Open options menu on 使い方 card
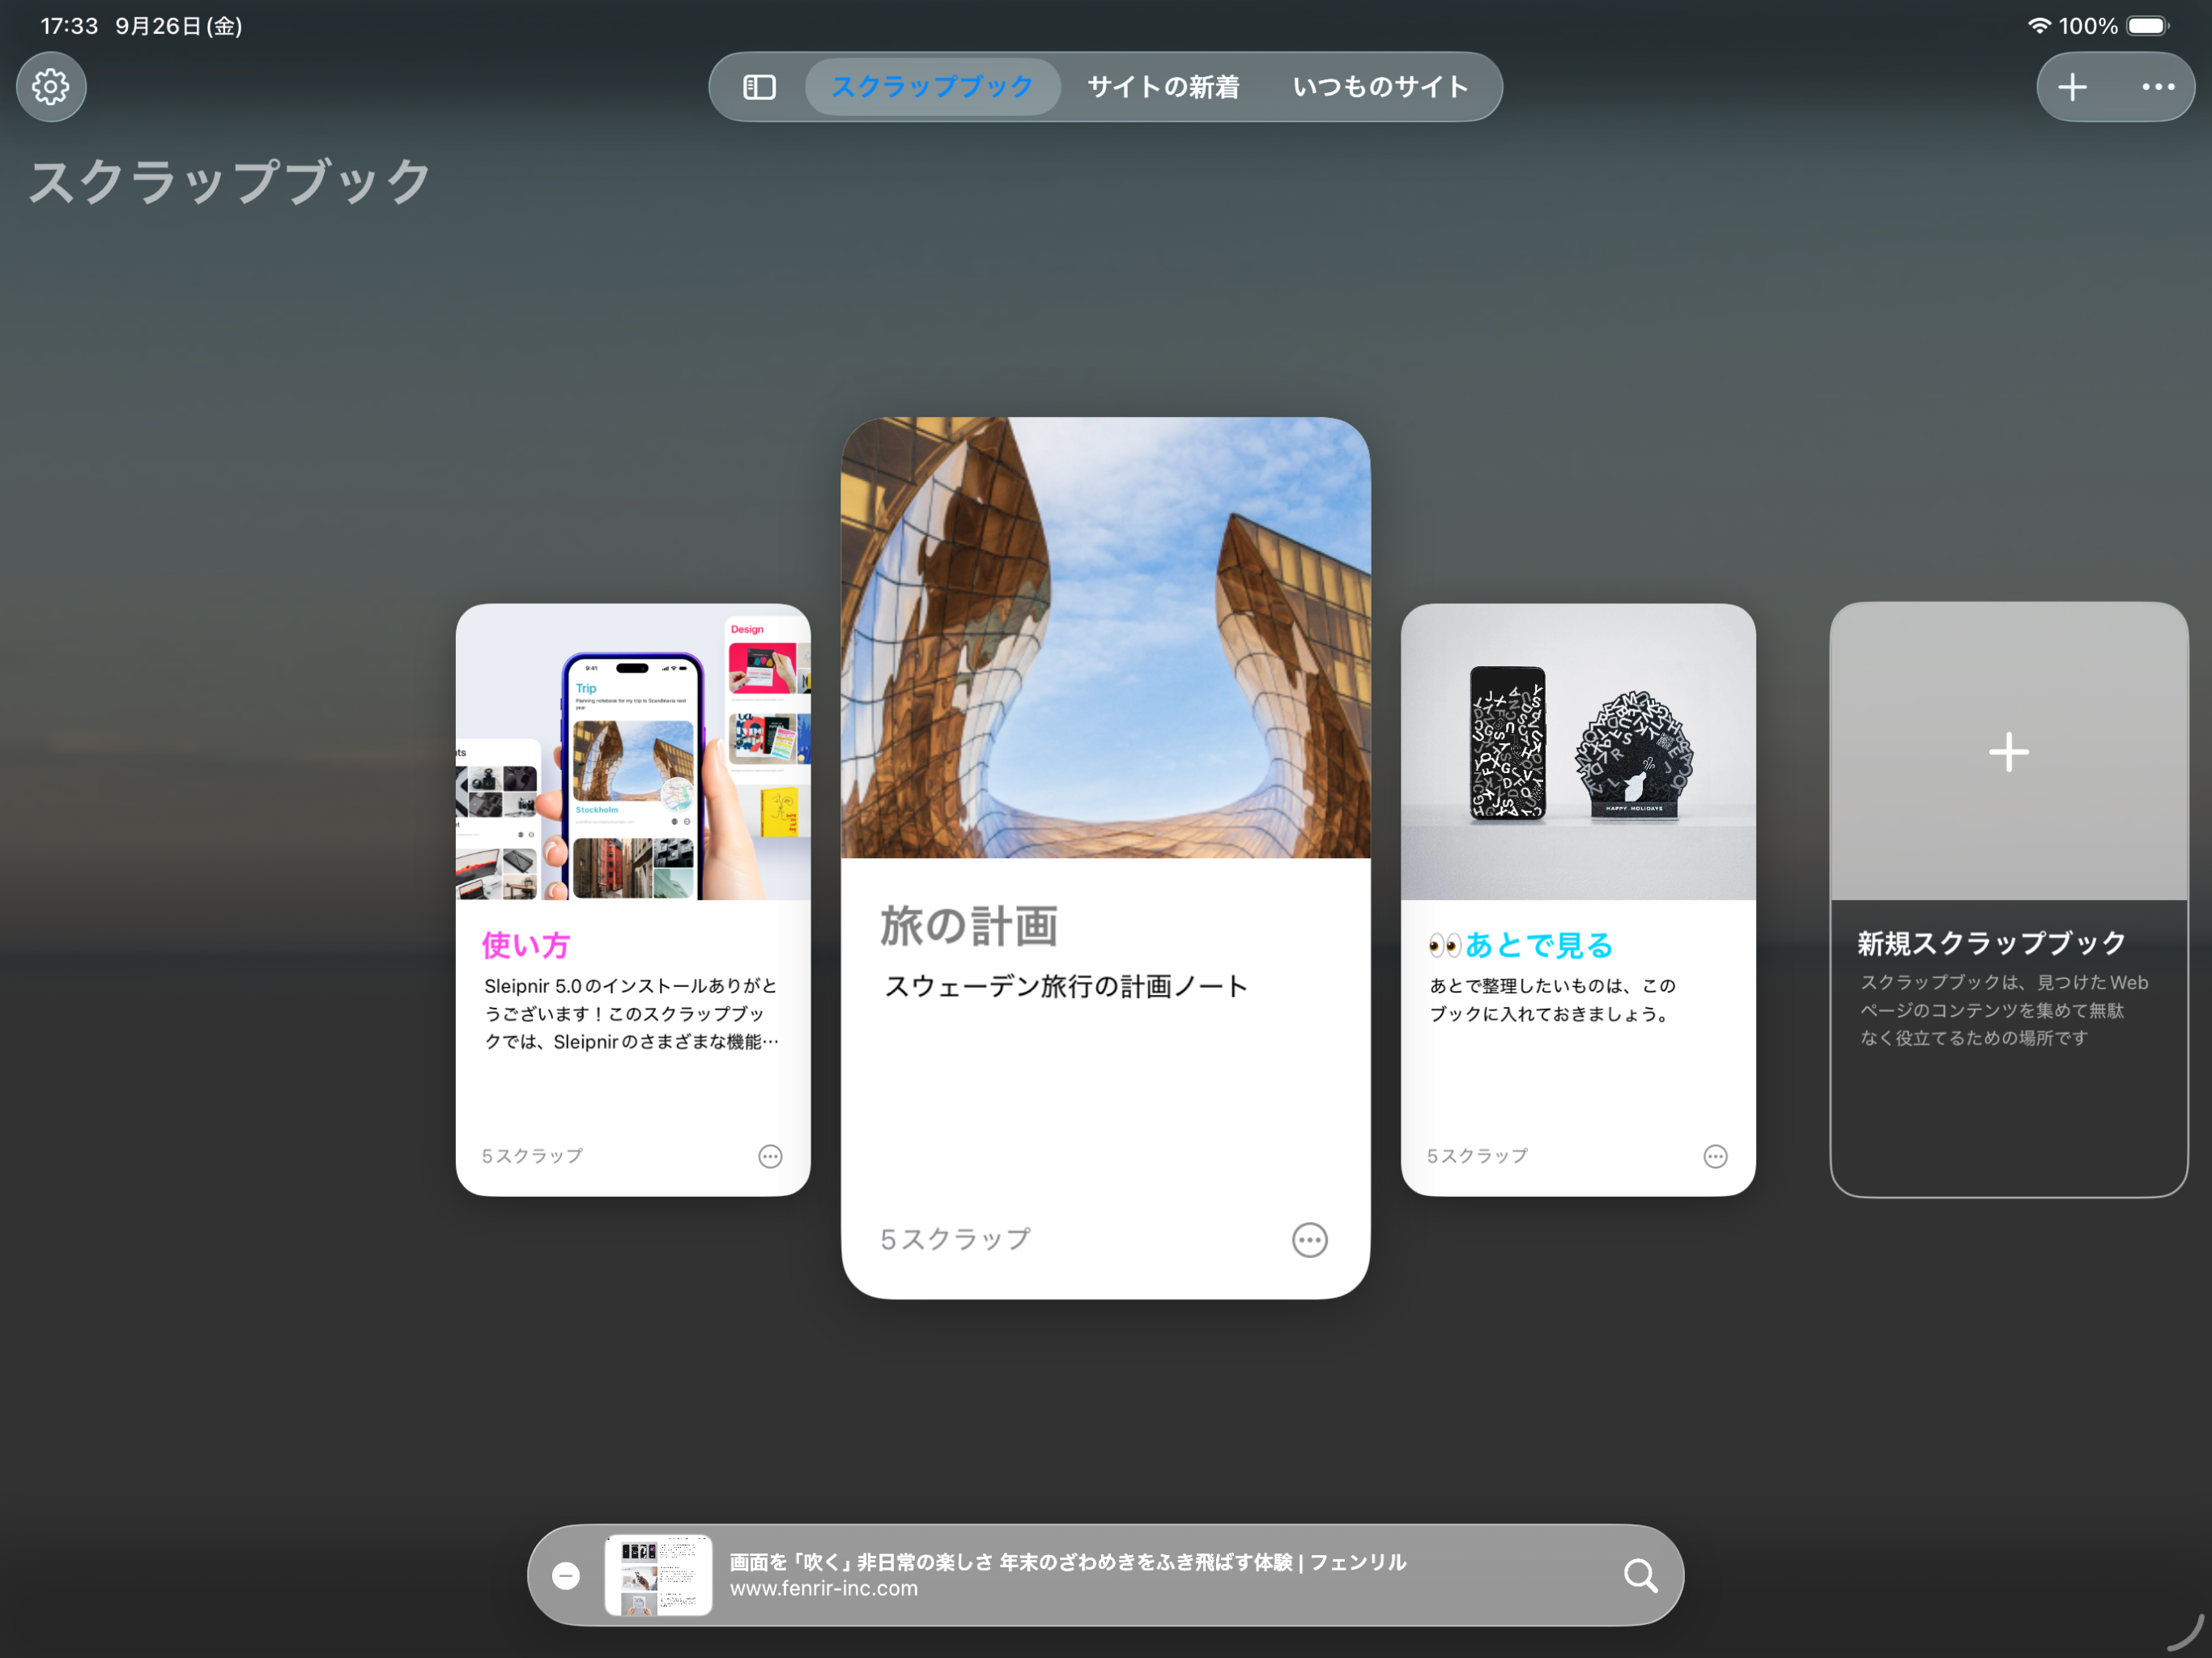Screen dimensions: 2212x1658 pos(769,1156)
